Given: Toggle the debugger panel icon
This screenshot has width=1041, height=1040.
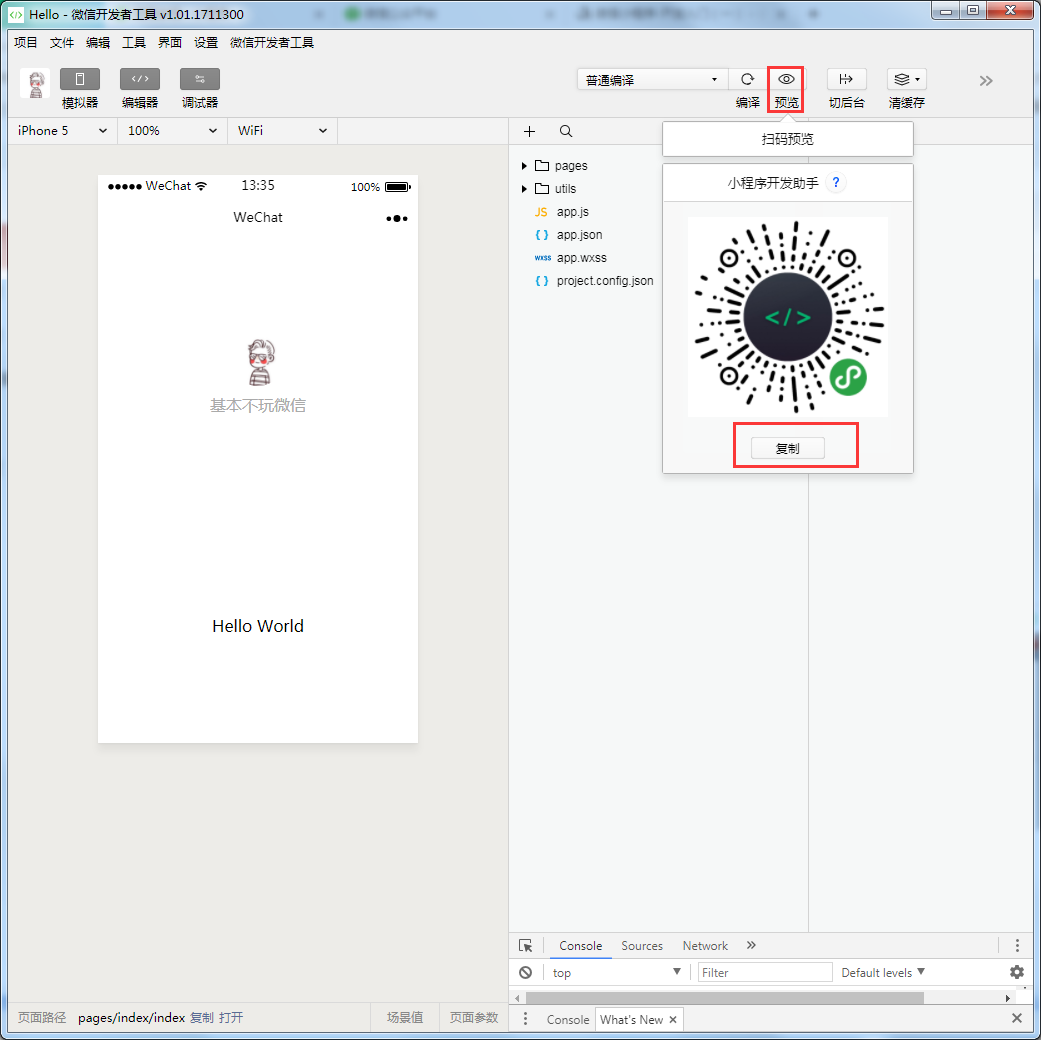Looking at the screenshot, I should click(x=200, y=79).
